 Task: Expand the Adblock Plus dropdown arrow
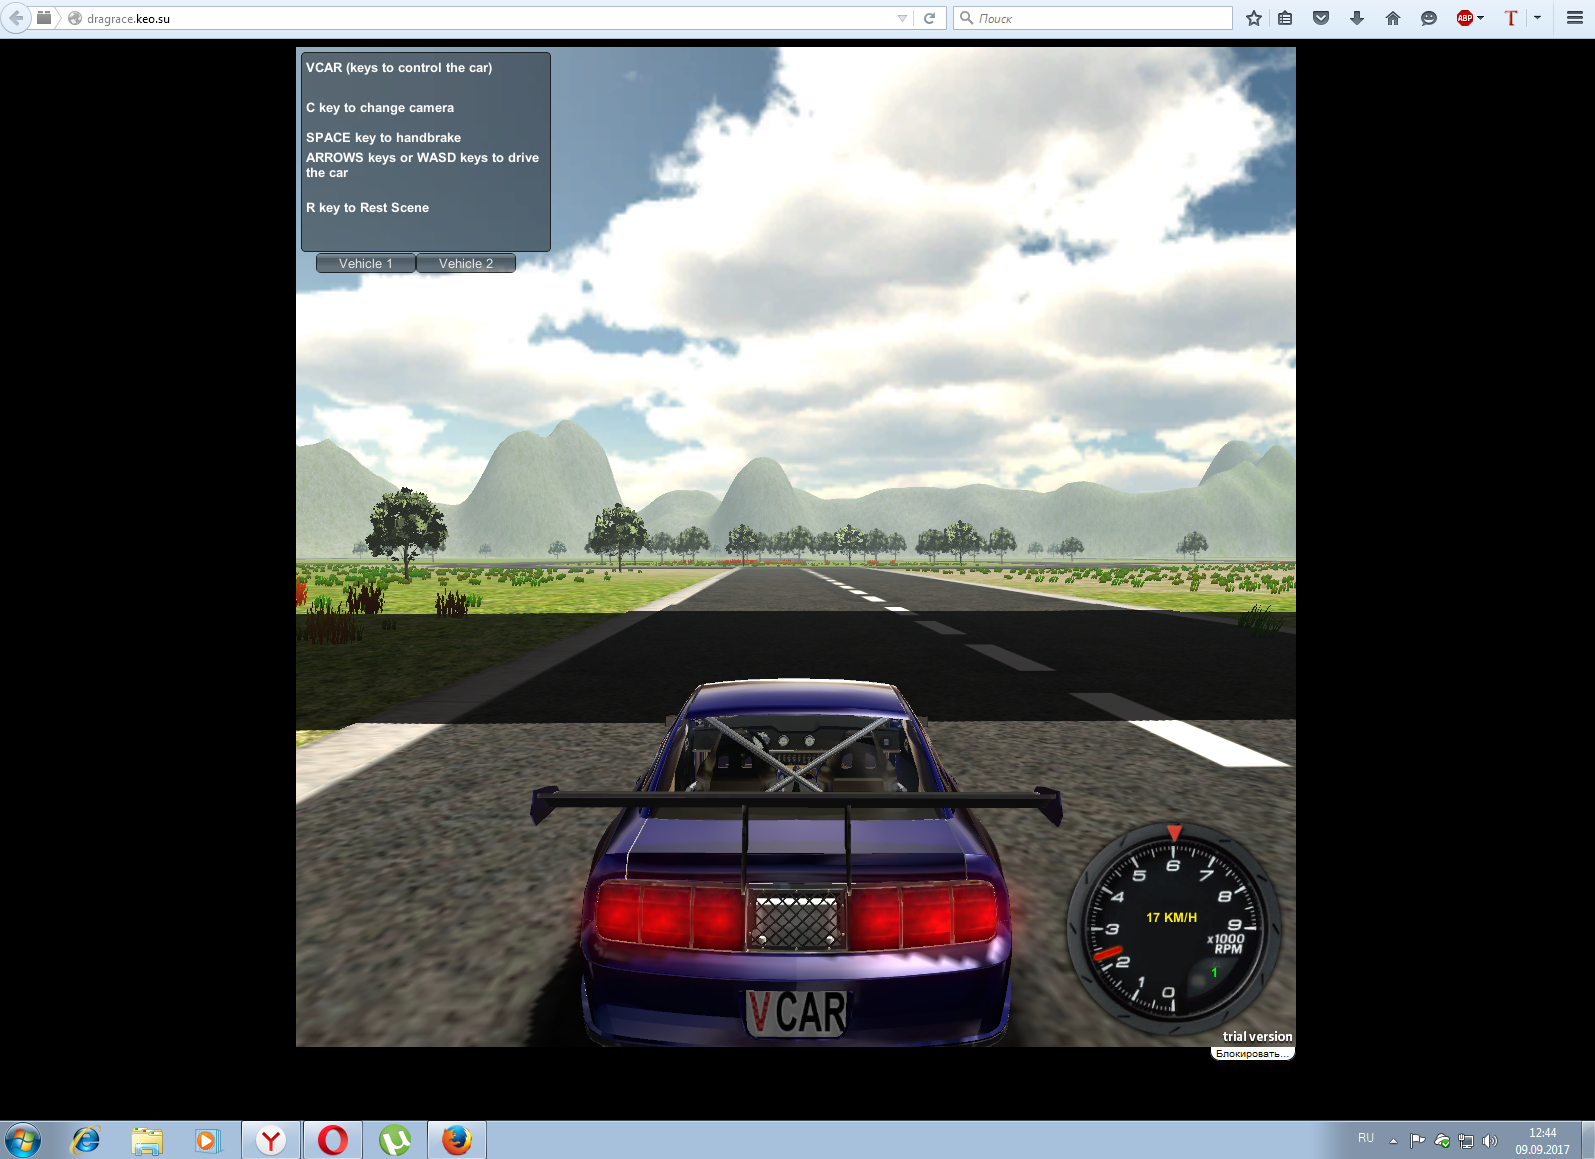1481,18
